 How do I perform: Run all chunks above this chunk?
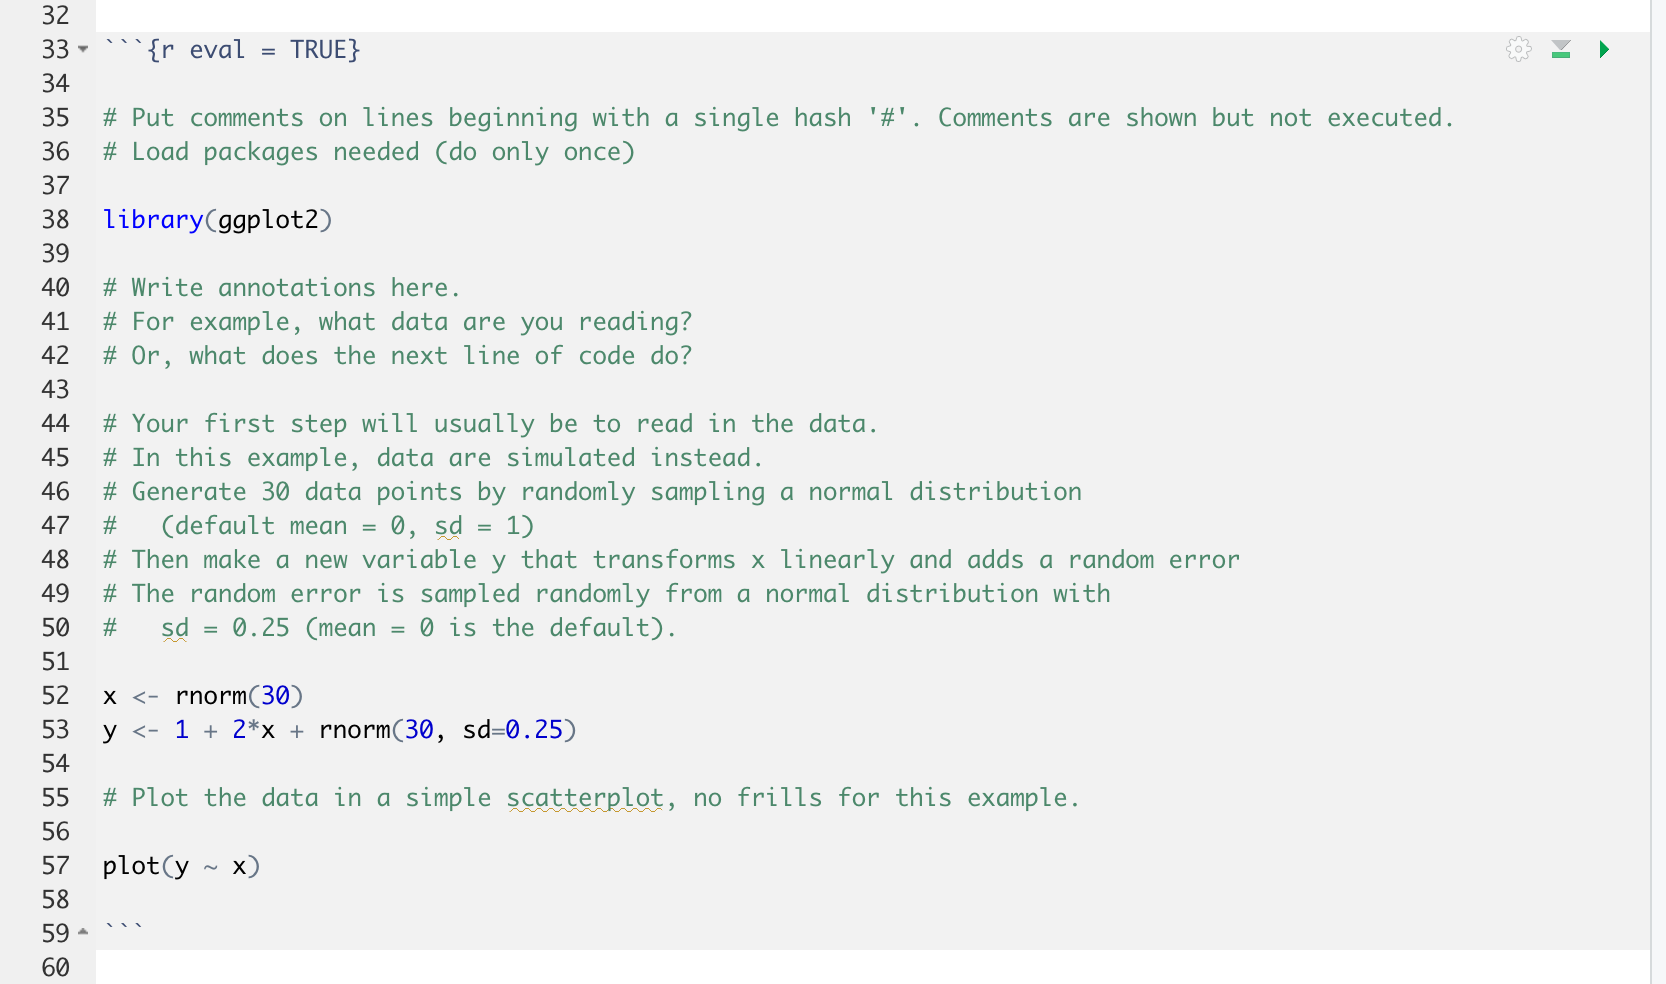click(1560, 49)
